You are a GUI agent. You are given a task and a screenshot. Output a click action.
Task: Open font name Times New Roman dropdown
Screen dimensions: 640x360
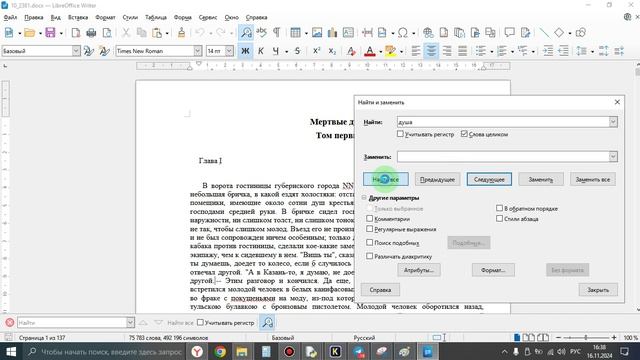(198, 51)
